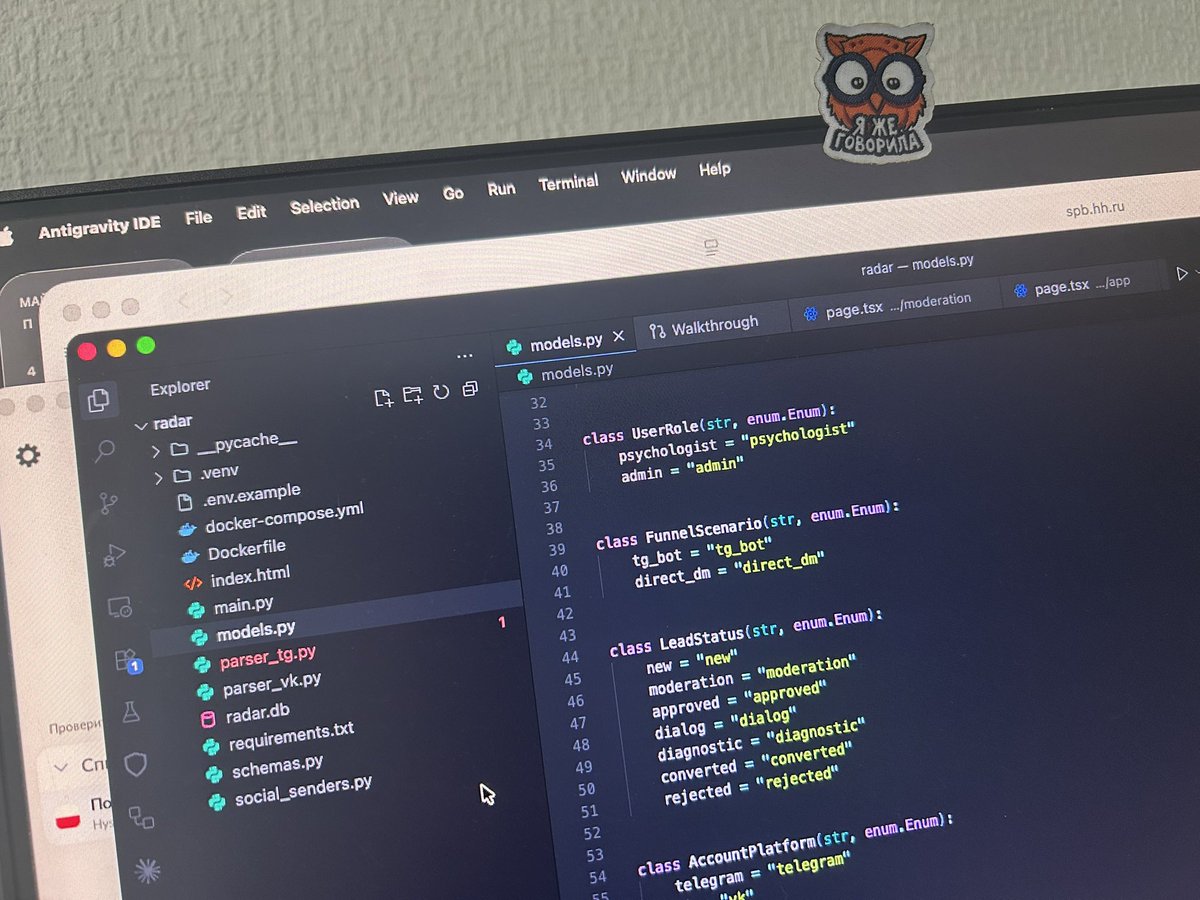Expand the chevron list in background window
Screen dimensions: 1200x900
click(62, 766)
